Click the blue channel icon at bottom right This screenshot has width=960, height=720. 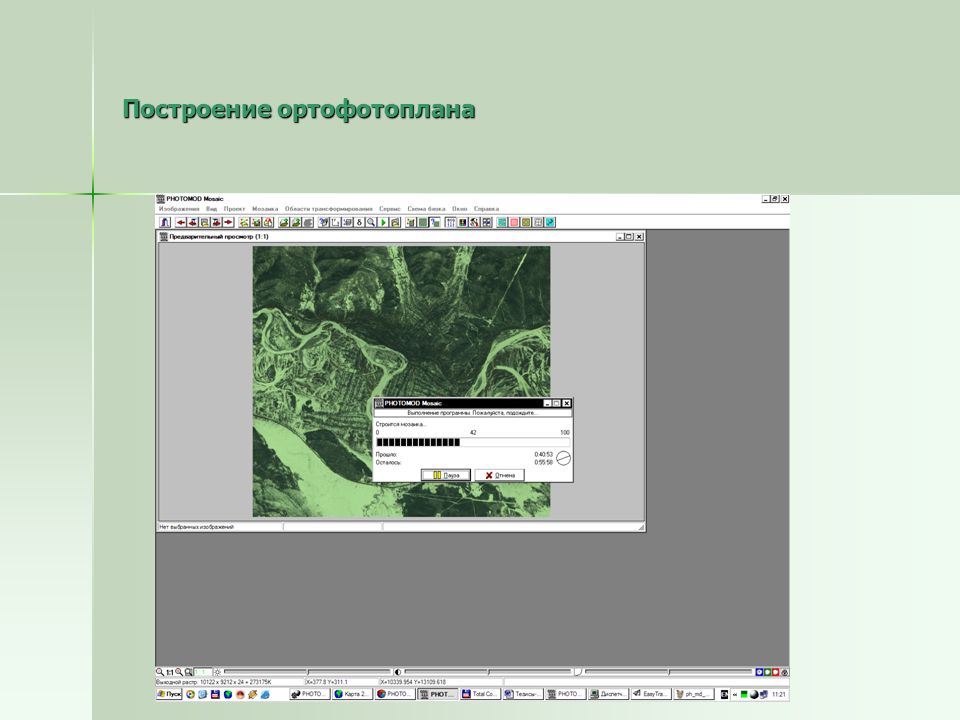pos(759,672)
